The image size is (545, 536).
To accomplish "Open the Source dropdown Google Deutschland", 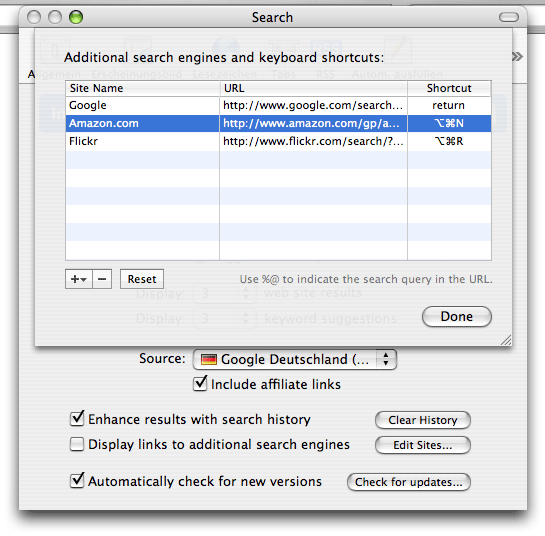I will (x=294, y=359).
